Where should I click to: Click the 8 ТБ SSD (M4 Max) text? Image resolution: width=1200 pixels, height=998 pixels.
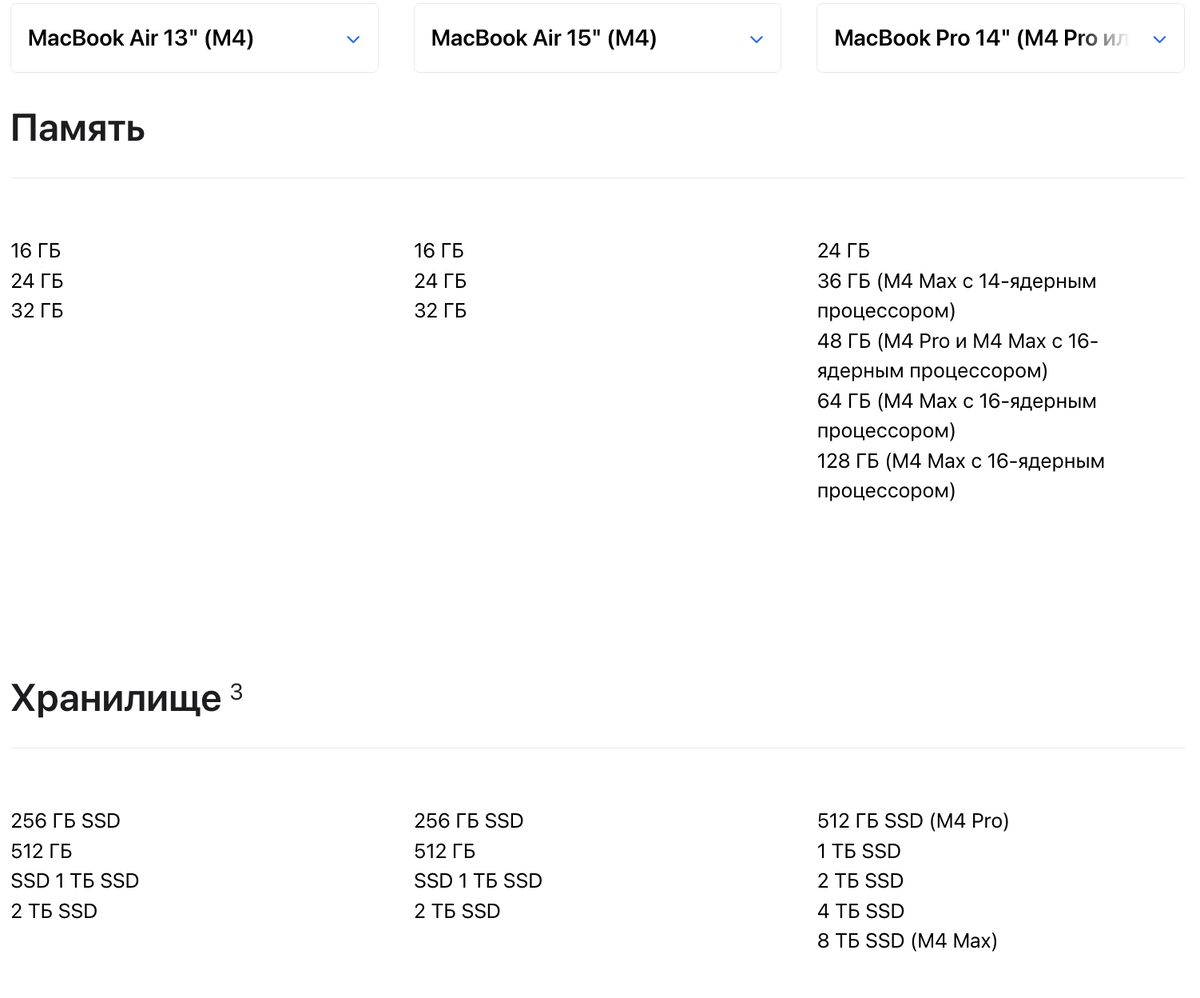[x=907, y=941]
